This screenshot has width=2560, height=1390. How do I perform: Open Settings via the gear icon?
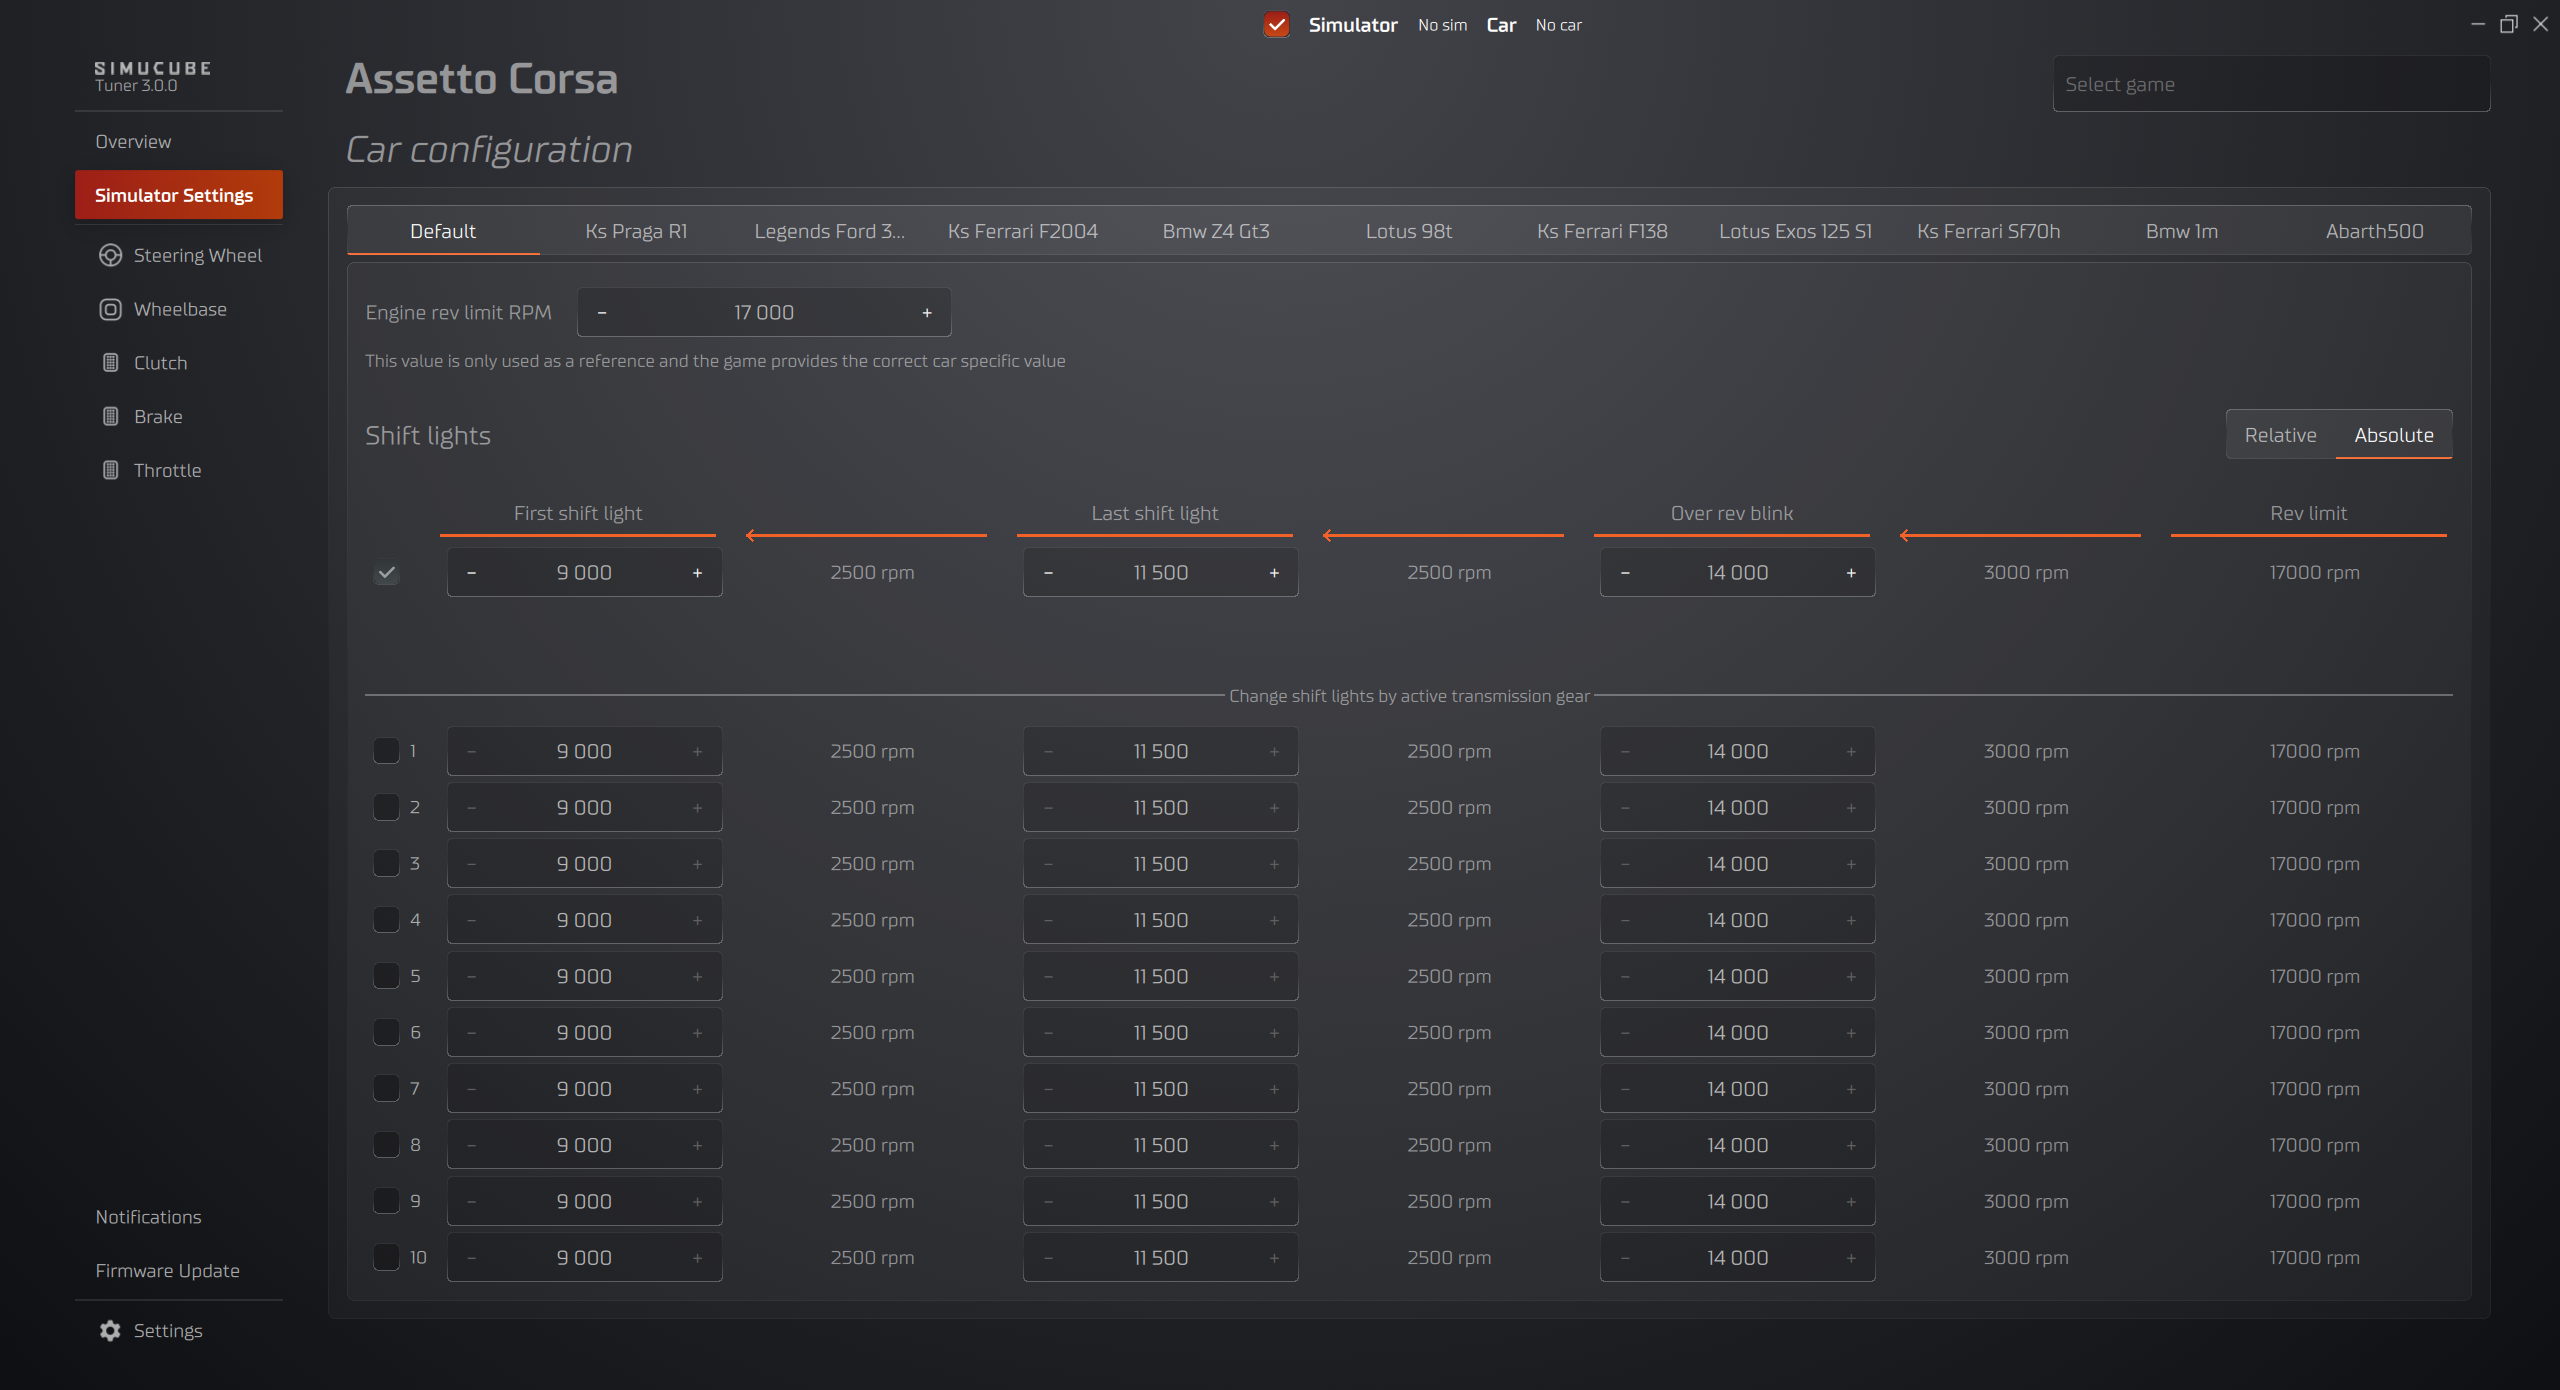coord(110,1330)
